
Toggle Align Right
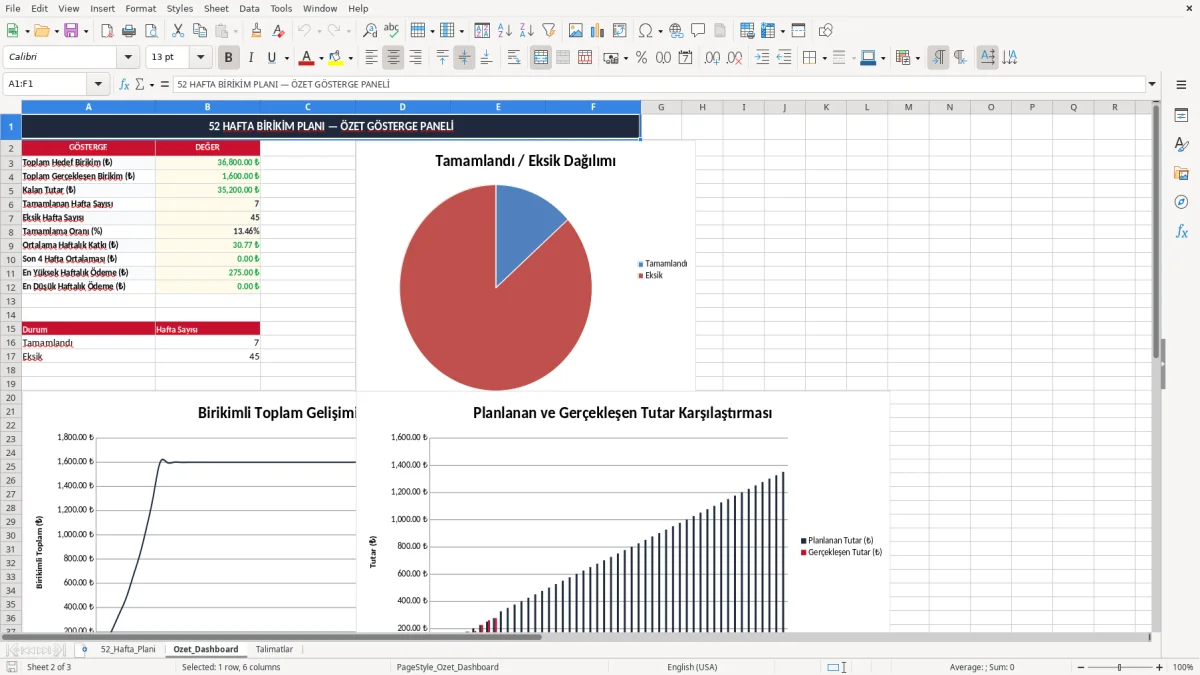415,58
